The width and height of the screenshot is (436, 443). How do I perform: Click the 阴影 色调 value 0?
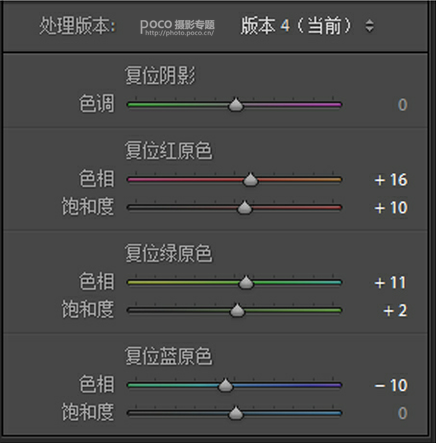[403, 105]
